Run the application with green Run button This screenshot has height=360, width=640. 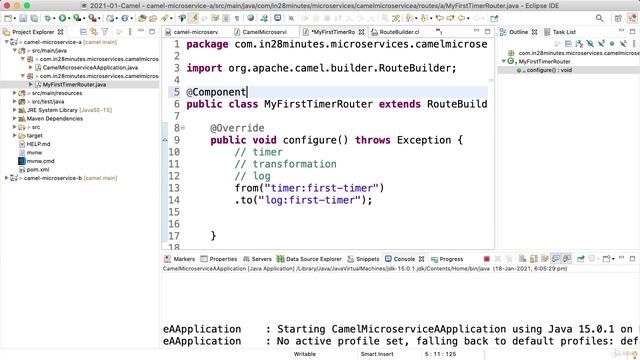[62, 18]
